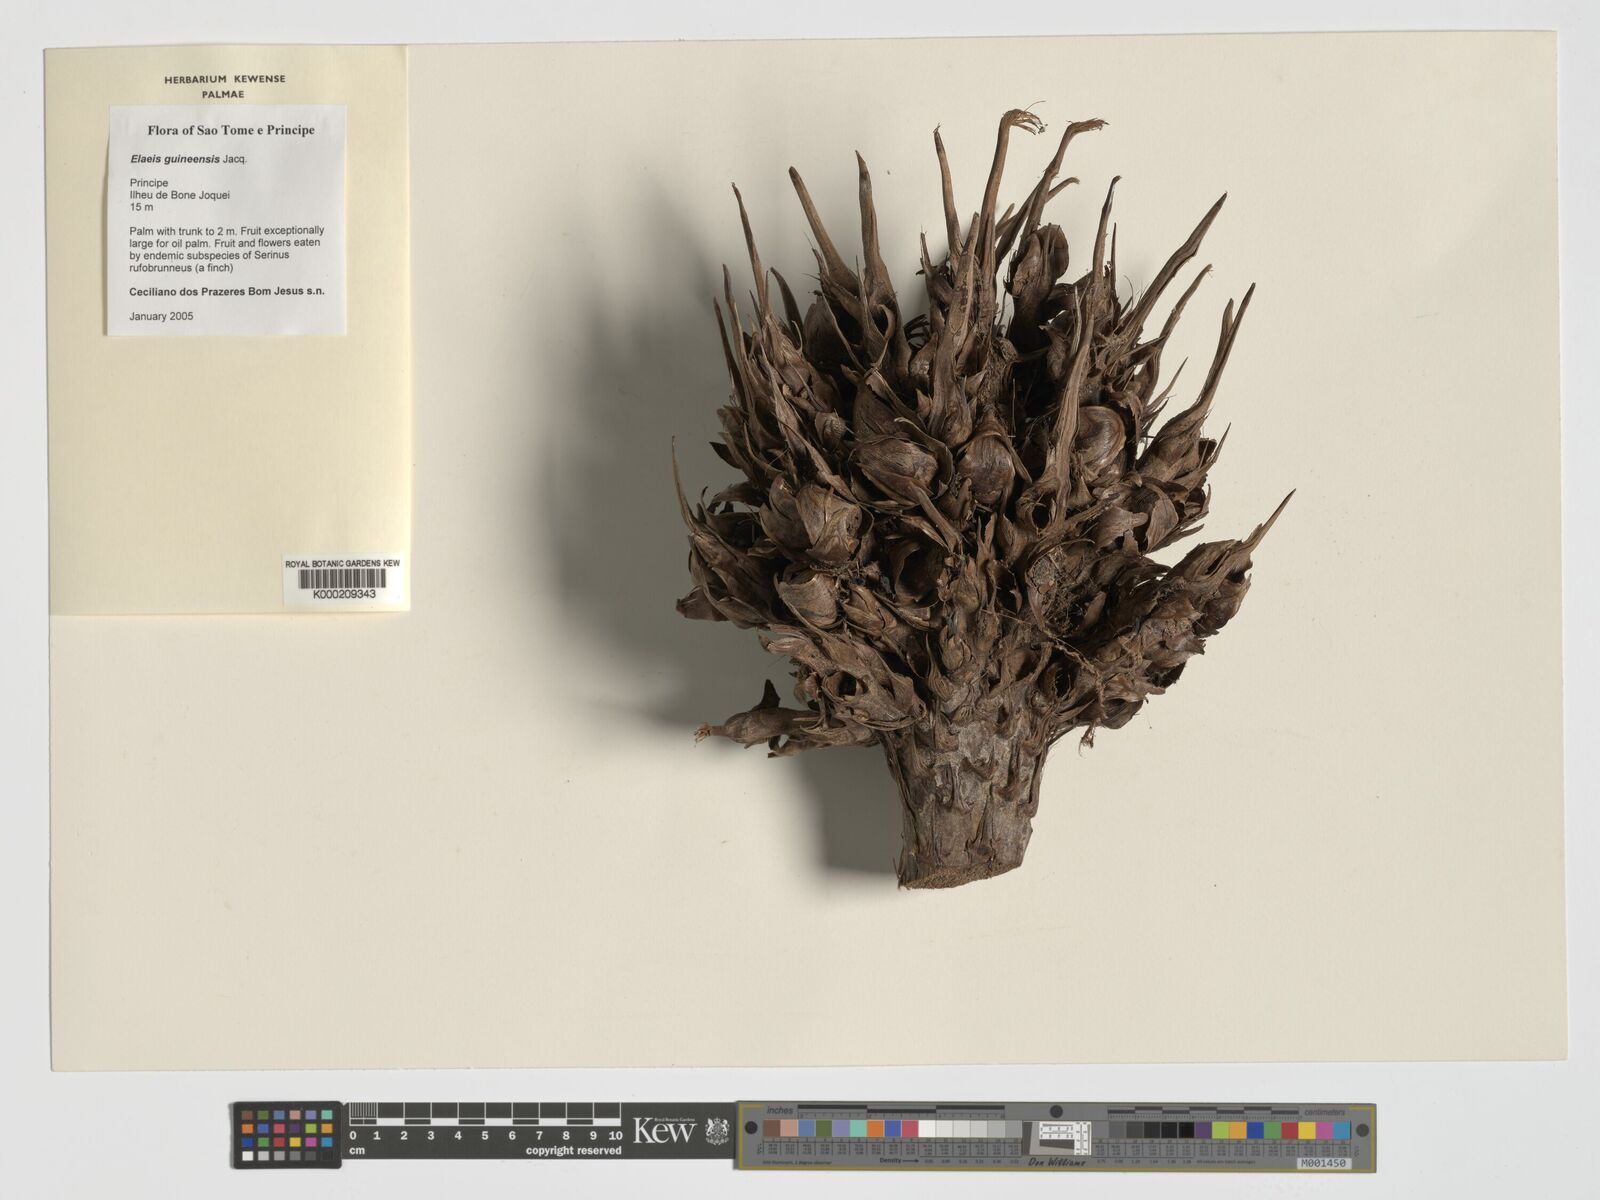The image size is (1600, 1200).
Task: Click the 'PALMAE' family label
Action: [224, 95]
